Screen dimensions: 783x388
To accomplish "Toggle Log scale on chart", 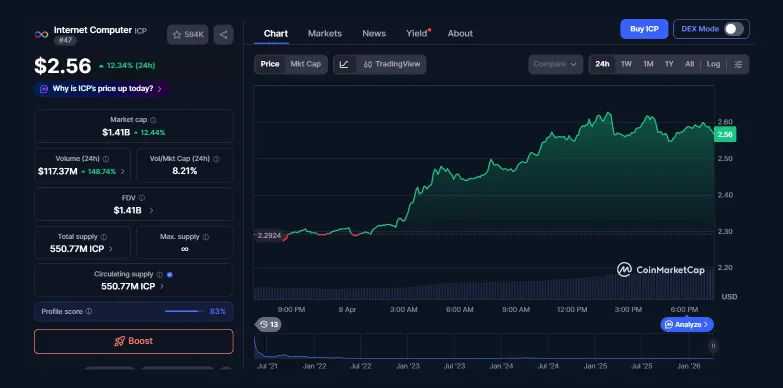I will pyautogui.click(x=713, y=64).
